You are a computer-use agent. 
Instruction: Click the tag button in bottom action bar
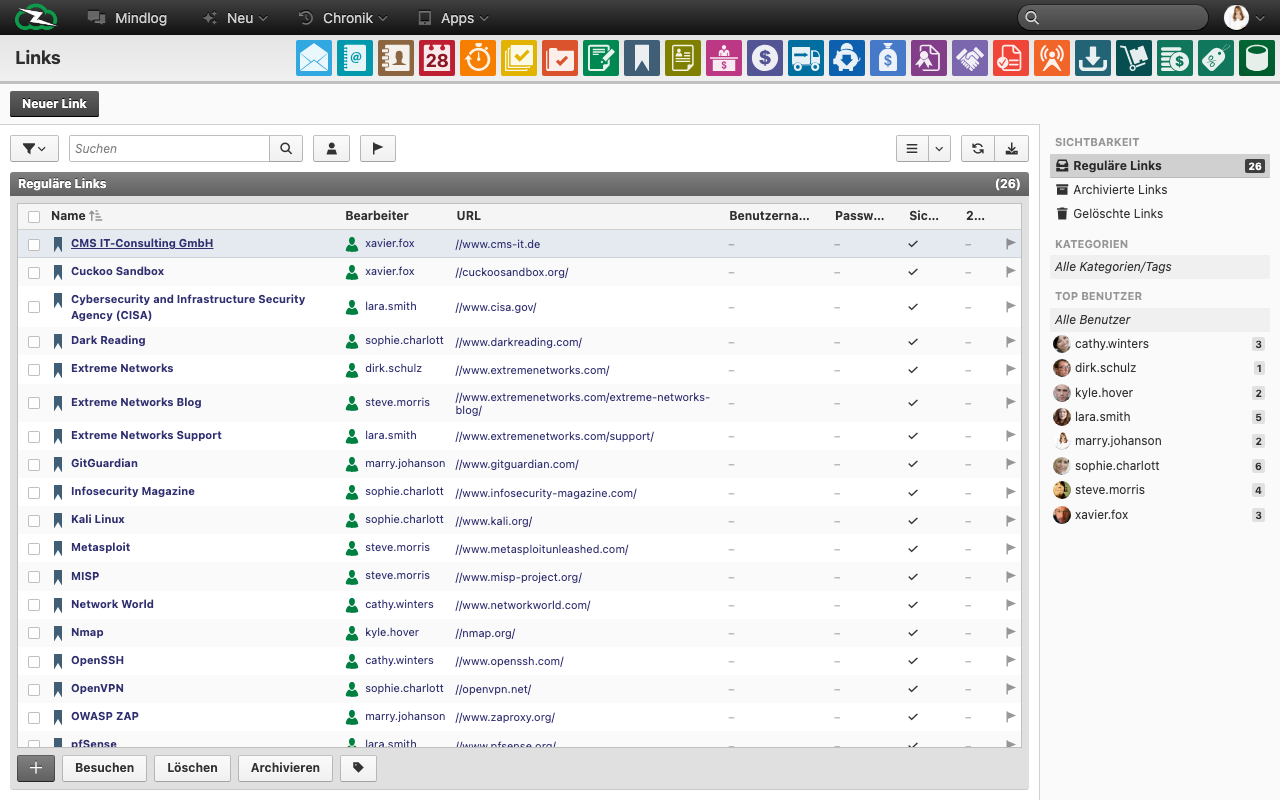tap(358, 768)
